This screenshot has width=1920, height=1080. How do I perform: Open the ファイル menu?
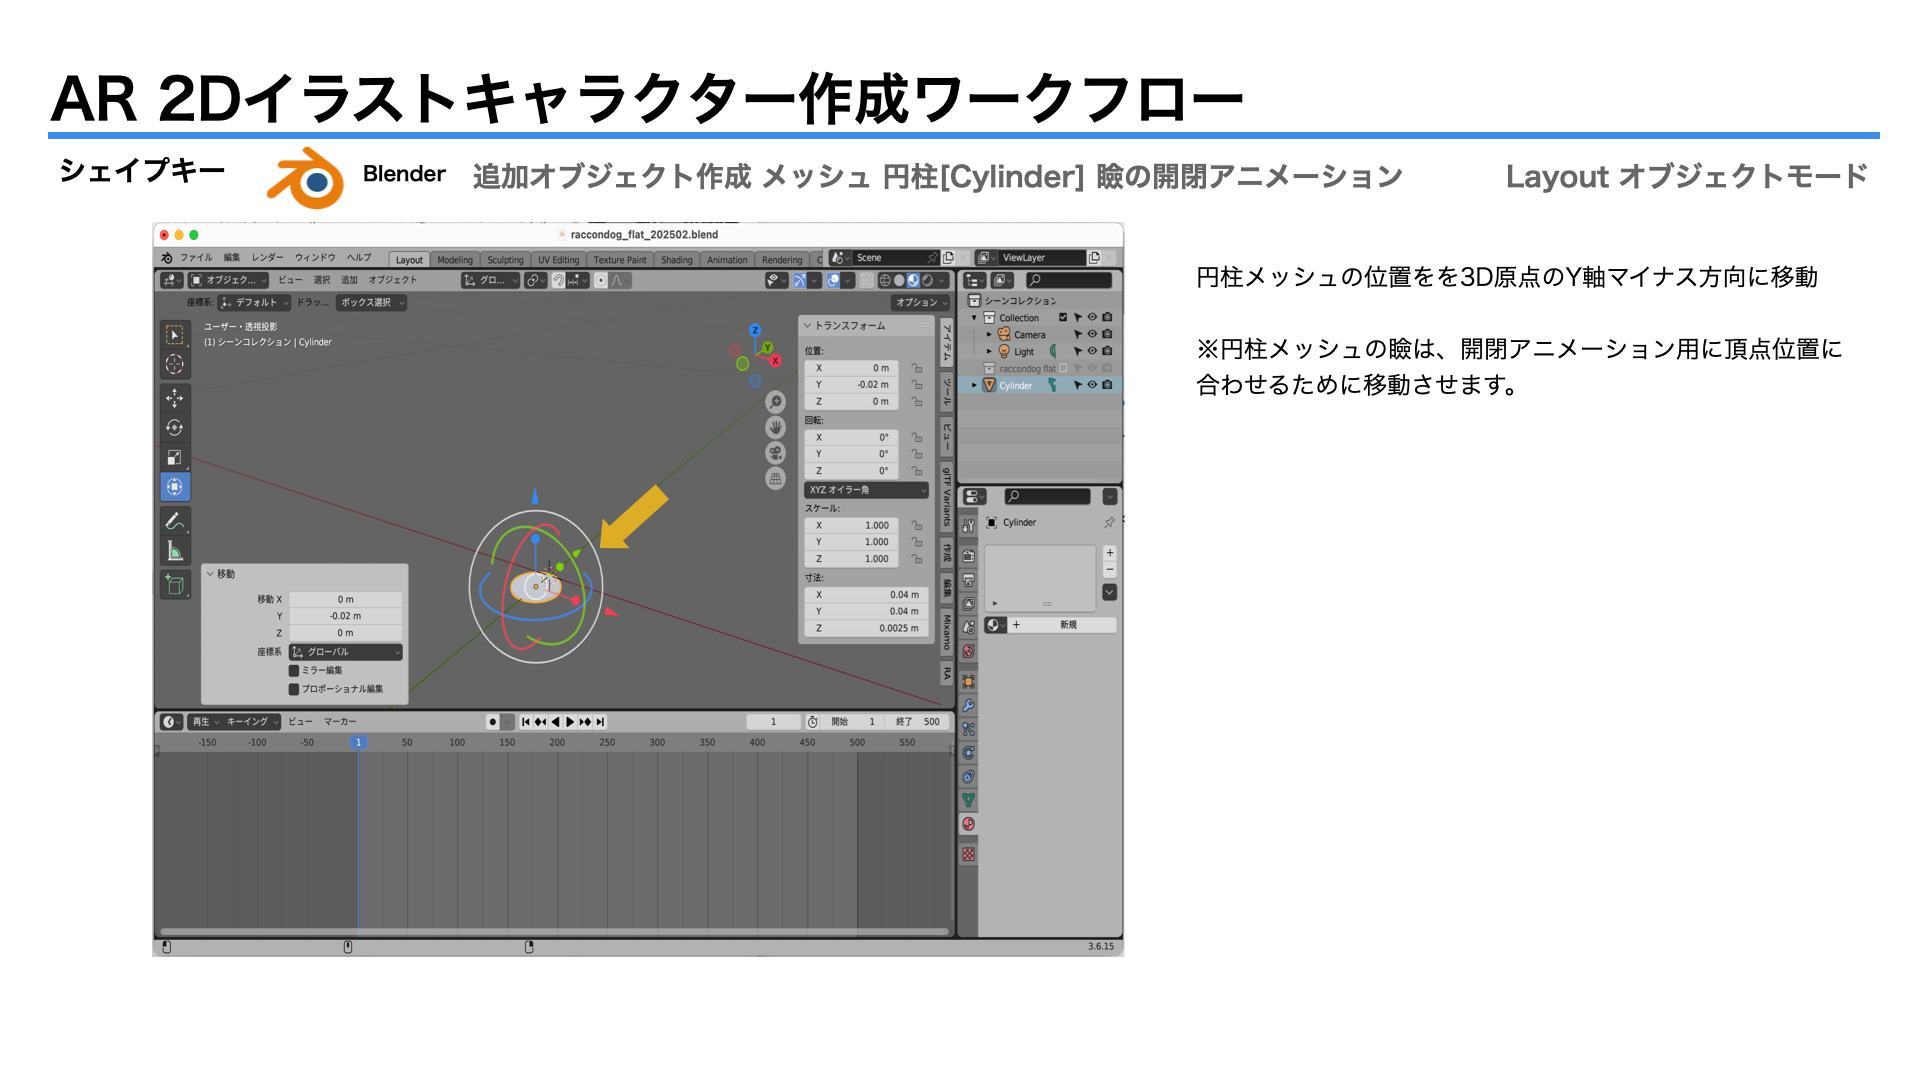196,258
